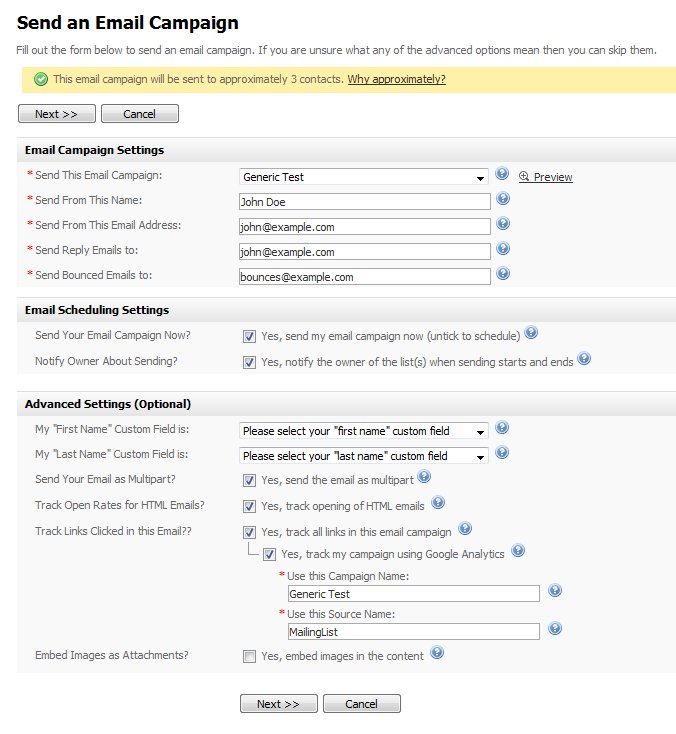The height and width of the screenshot is (734, 676).
Task: Click help icon beside Send From This Name
Action: (503, 199)
